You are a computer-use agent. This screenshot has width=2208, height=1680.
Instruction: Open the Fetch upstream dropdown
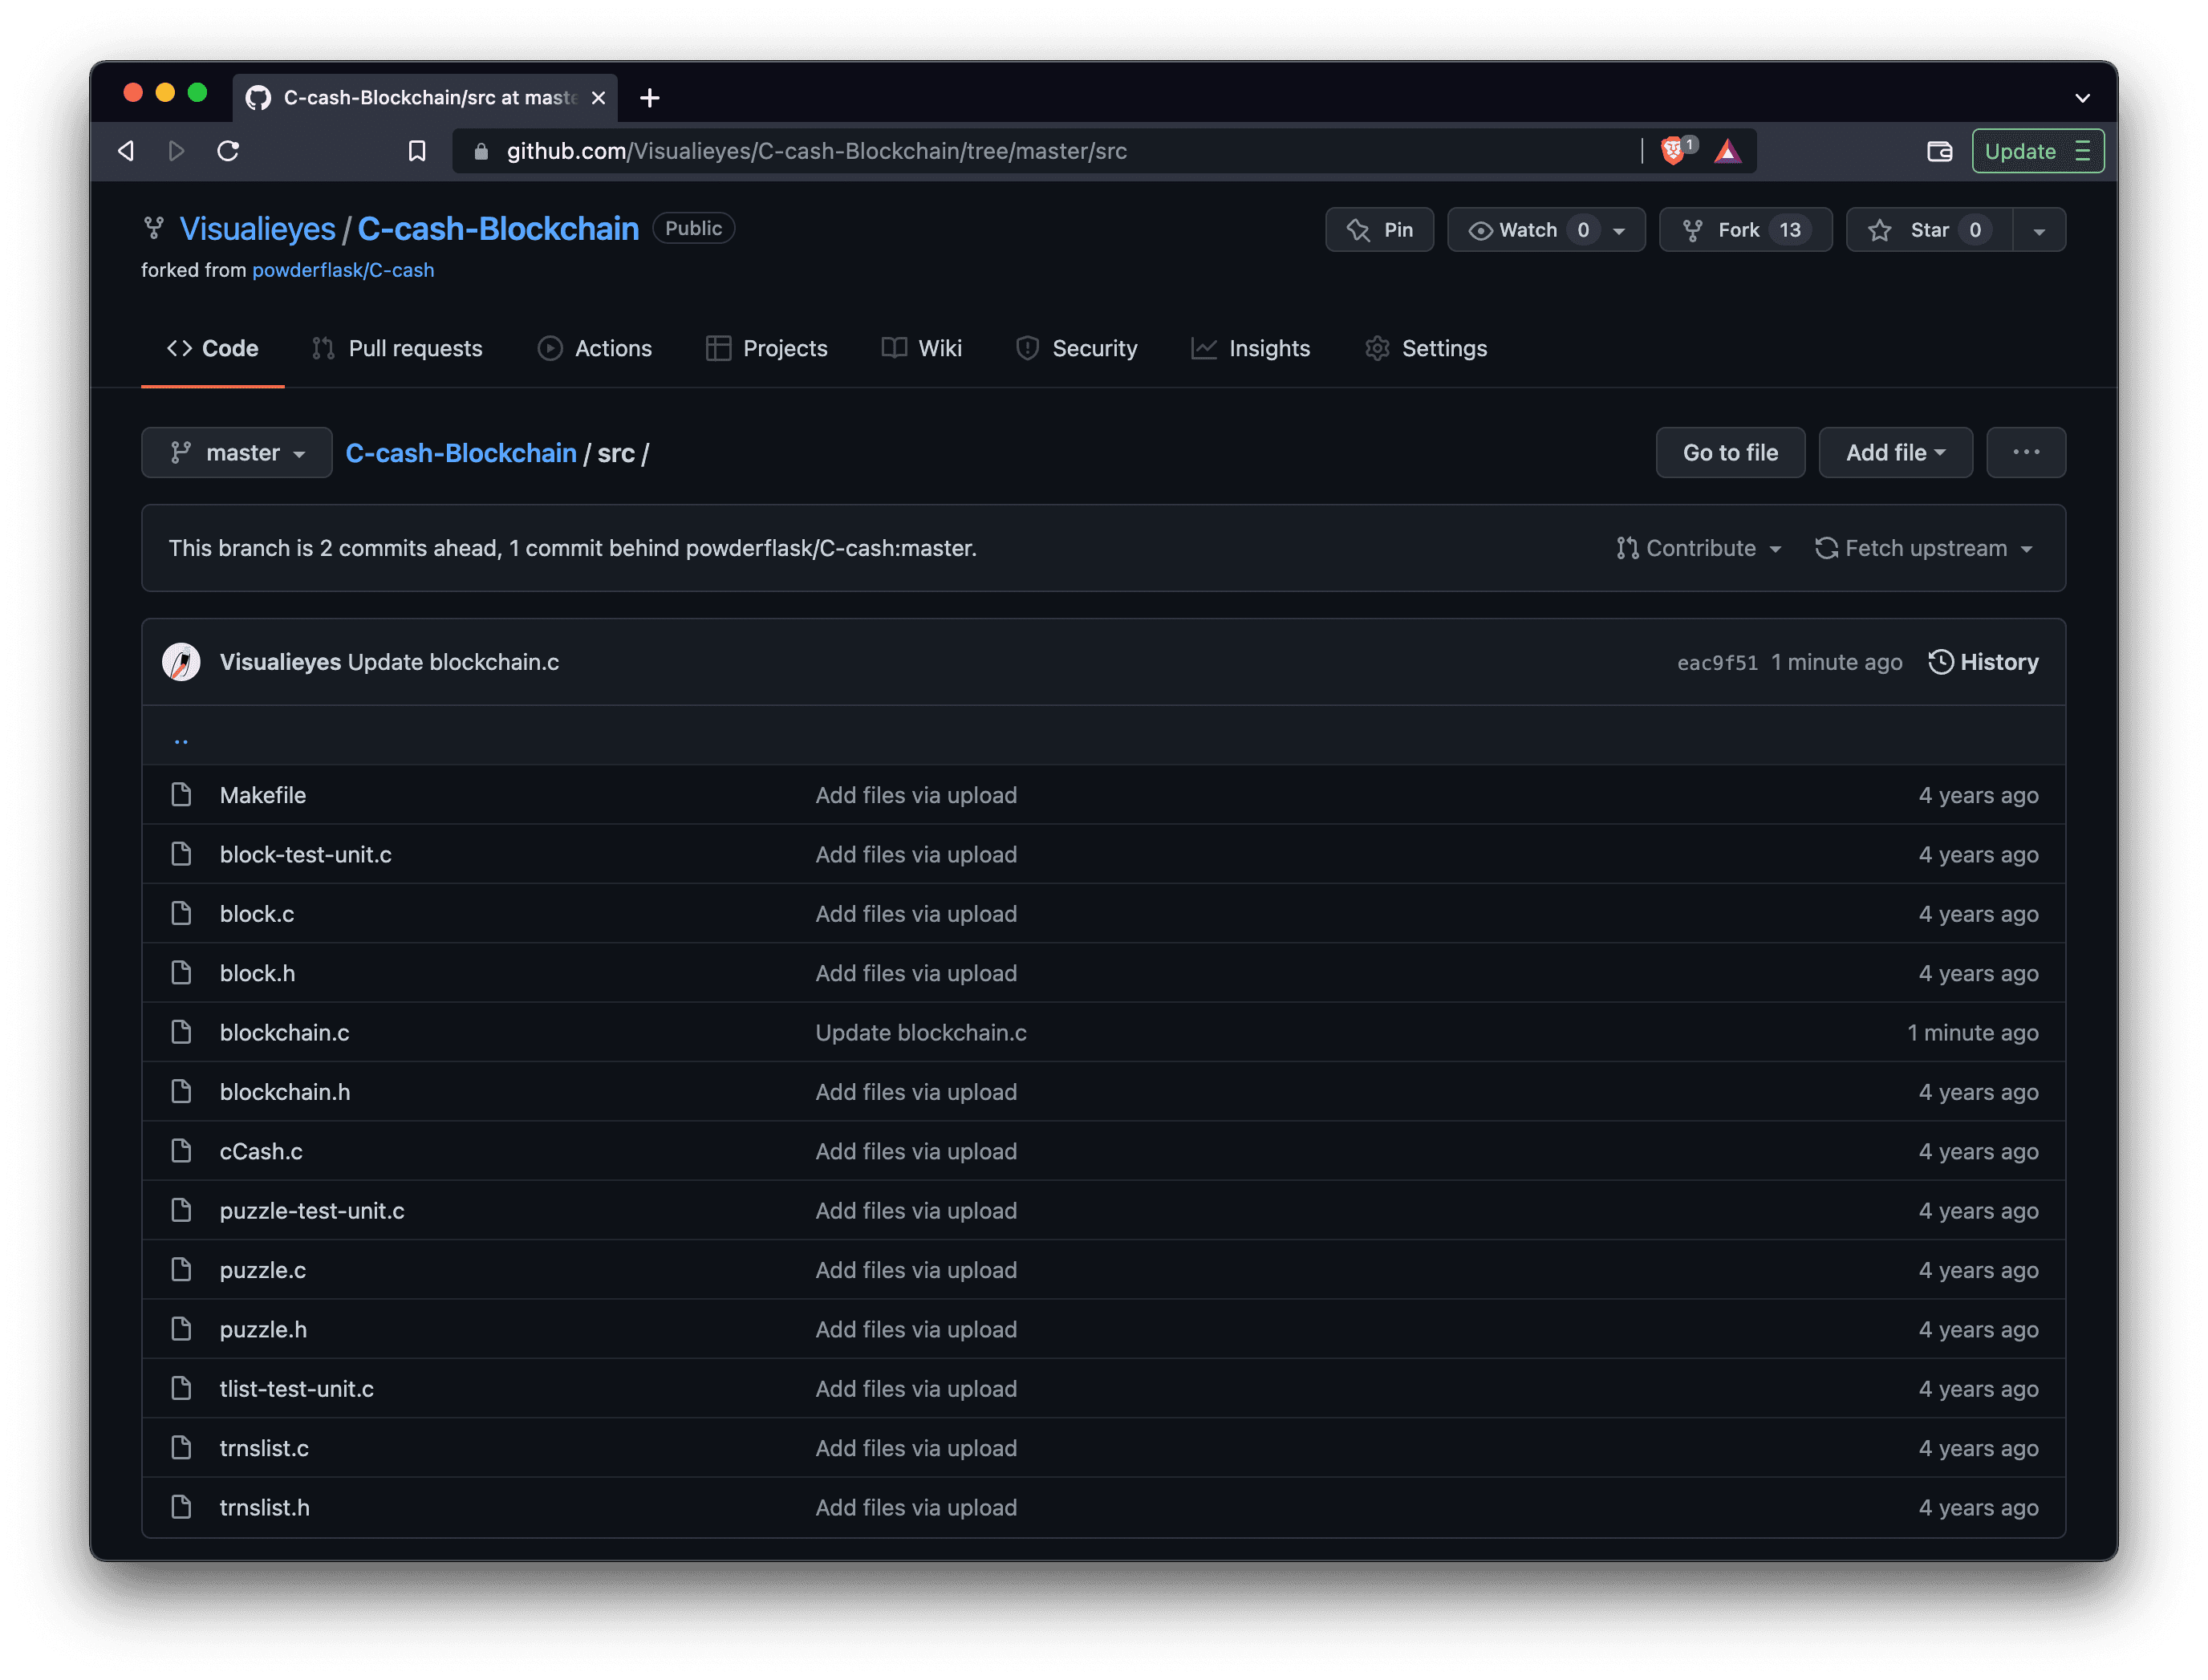coord(1923,548)
